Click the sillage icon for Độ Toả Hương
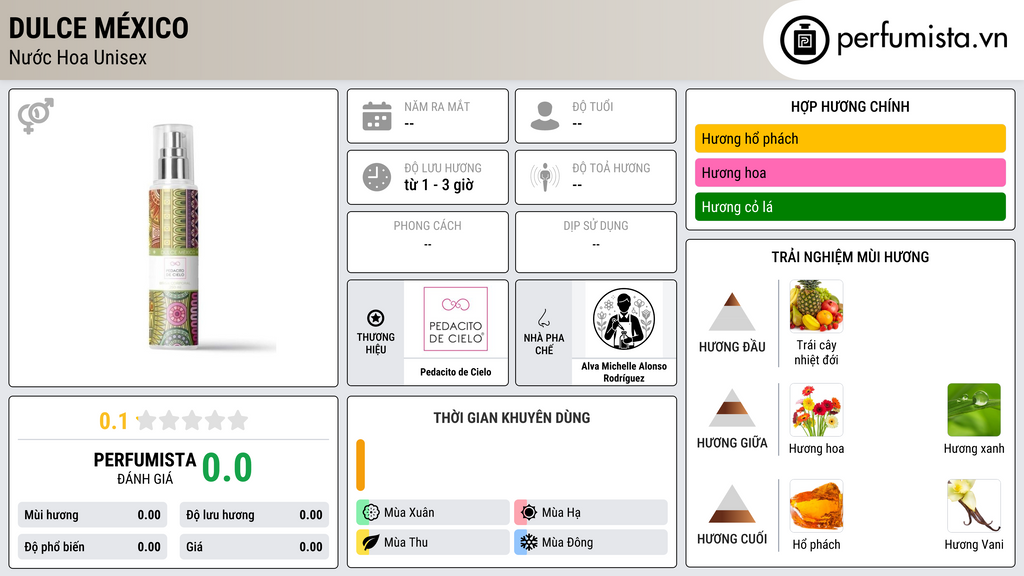Image resolution: width=1024 pixels, height=576 pixels. pos(545,177)
